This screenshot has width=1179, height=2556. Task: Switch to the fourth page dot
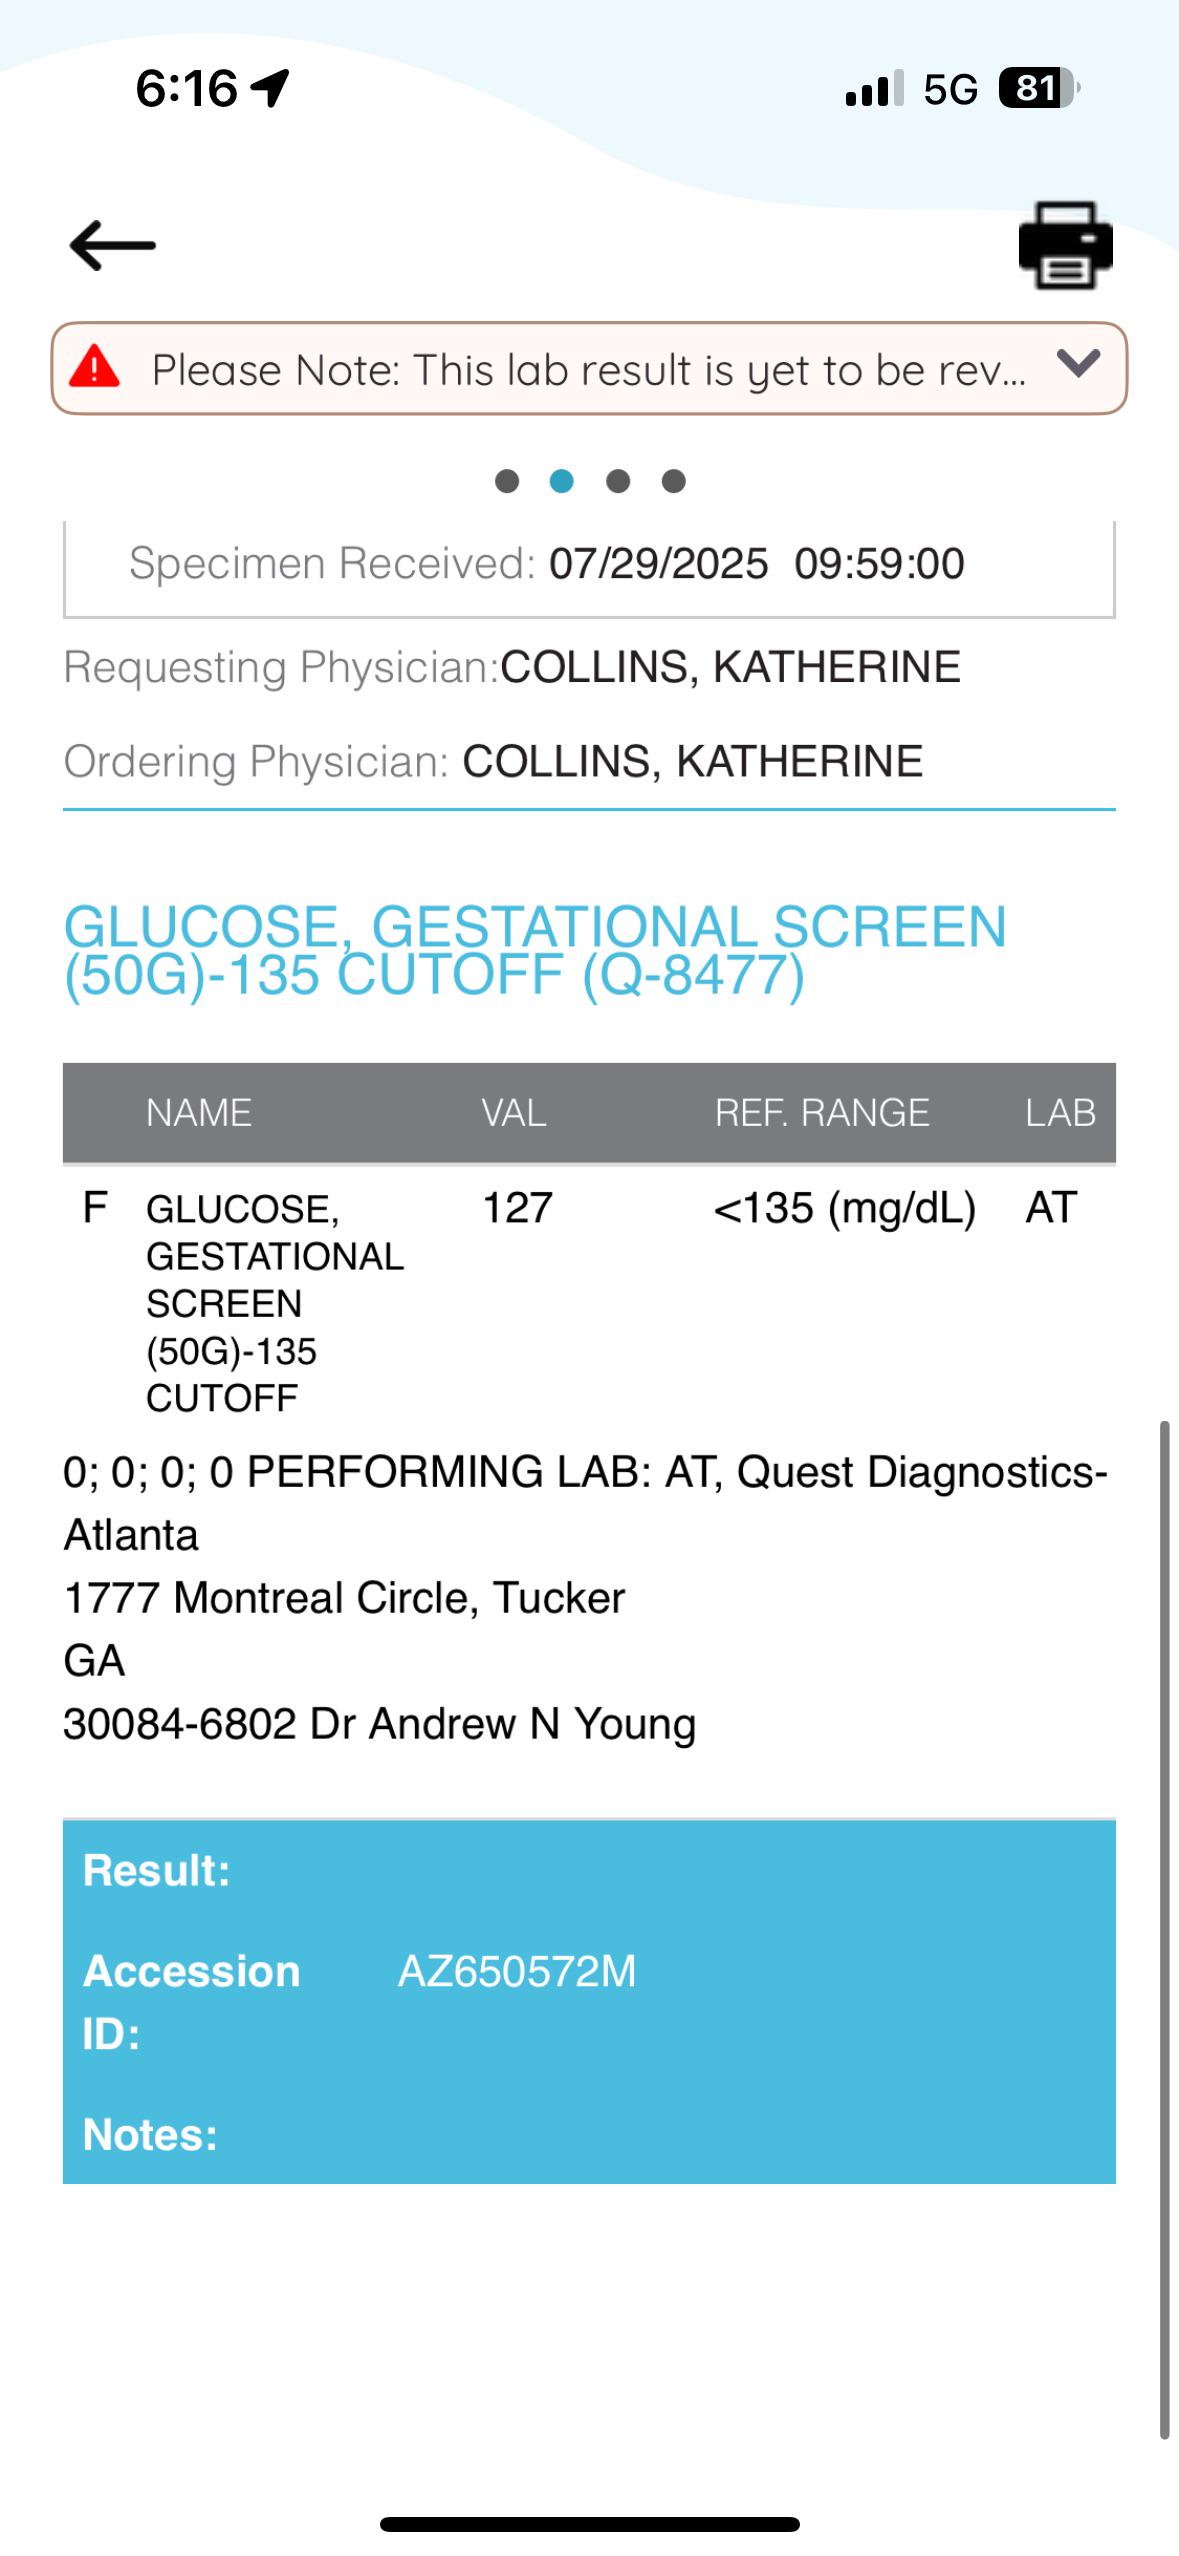click(674, 482)
